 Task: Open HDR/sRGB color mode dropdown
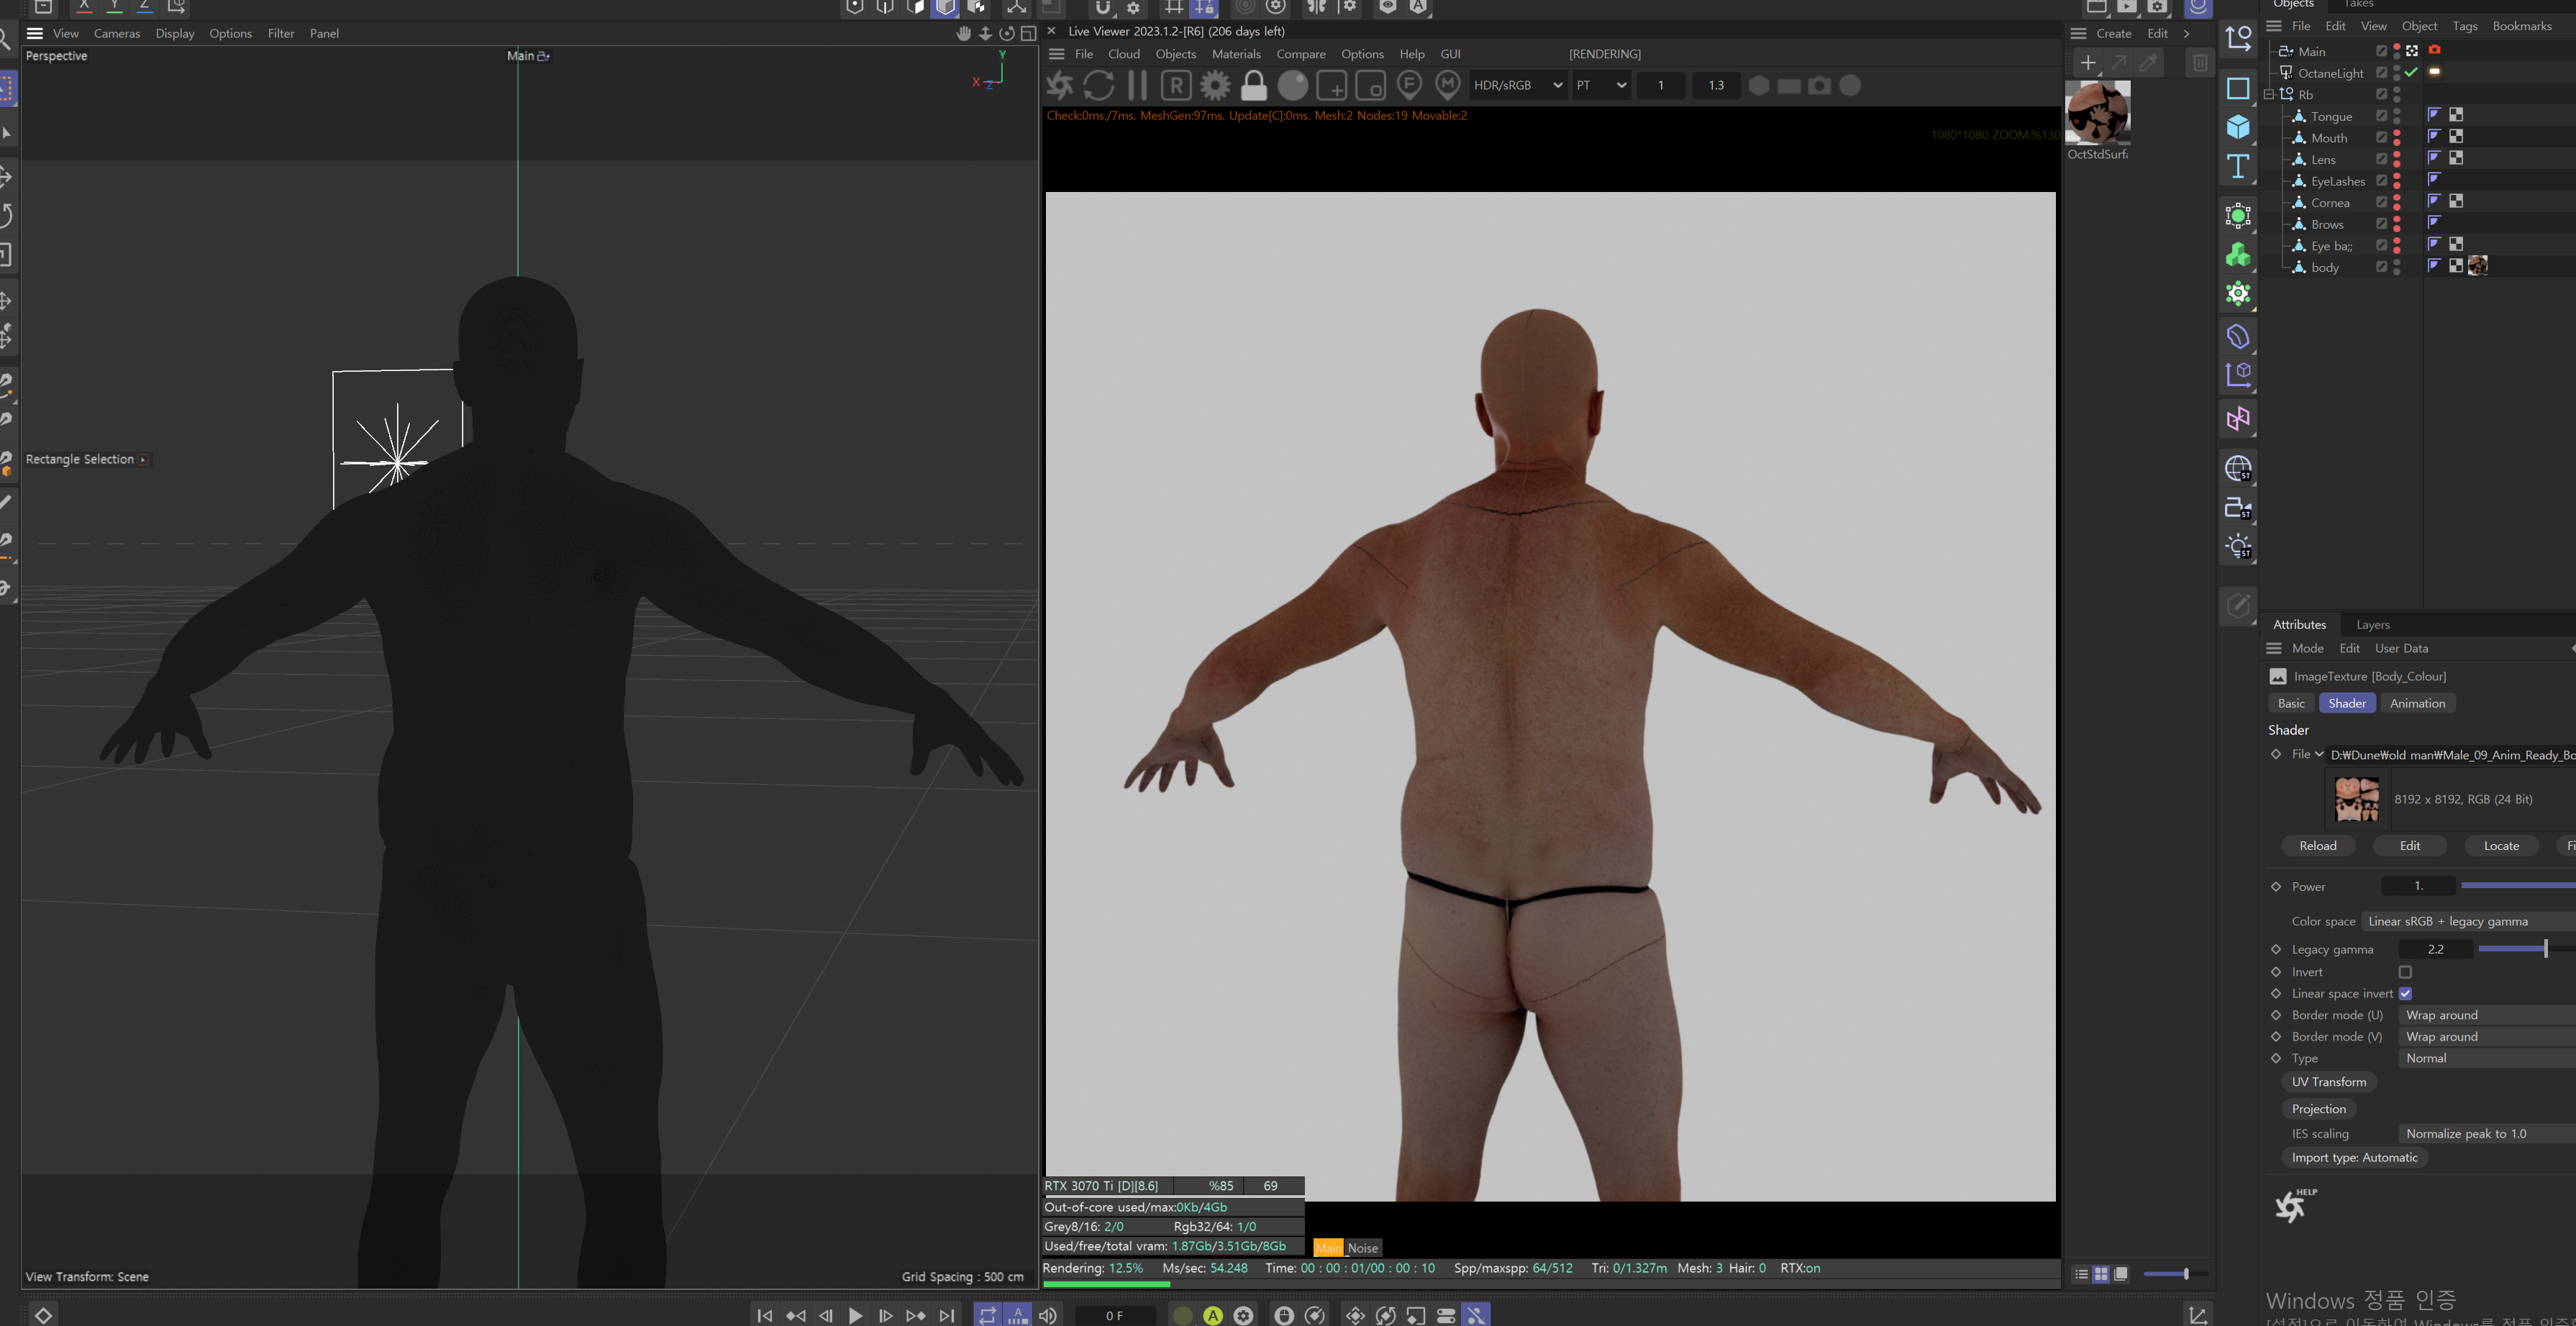tap(1517, 86)
